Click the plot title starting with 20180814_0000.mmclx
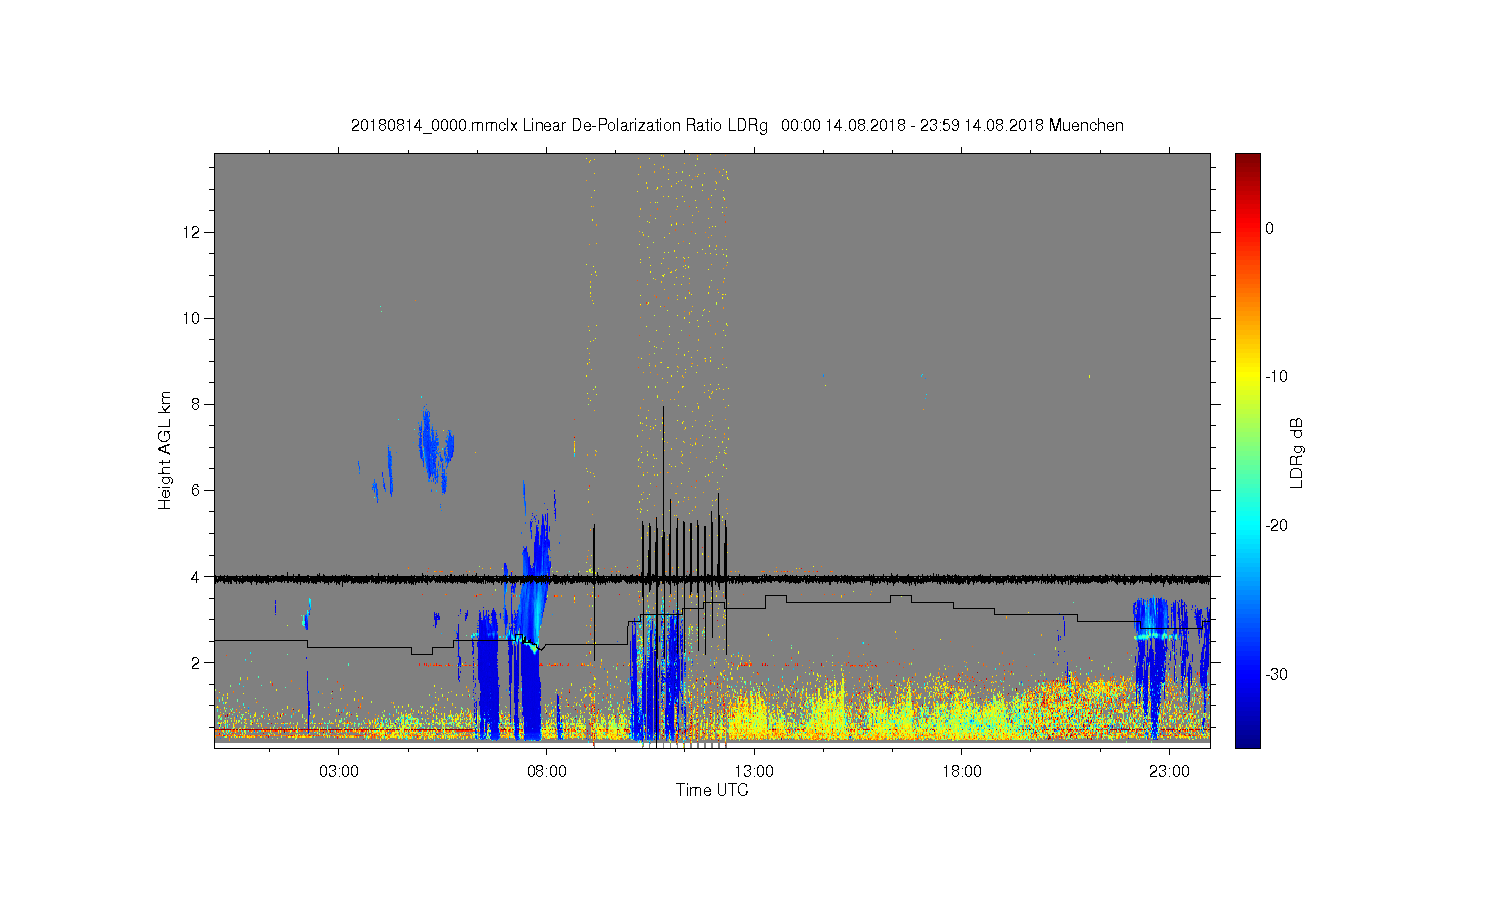The width and height of the screenshot is (1500, 900). point(737,126)
